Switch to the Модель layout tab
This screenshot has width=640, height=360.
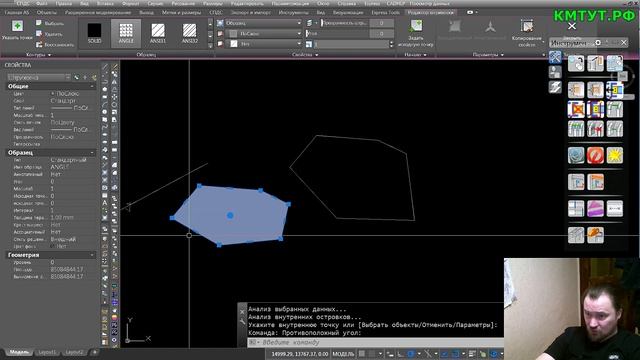(x=19, y=352)
